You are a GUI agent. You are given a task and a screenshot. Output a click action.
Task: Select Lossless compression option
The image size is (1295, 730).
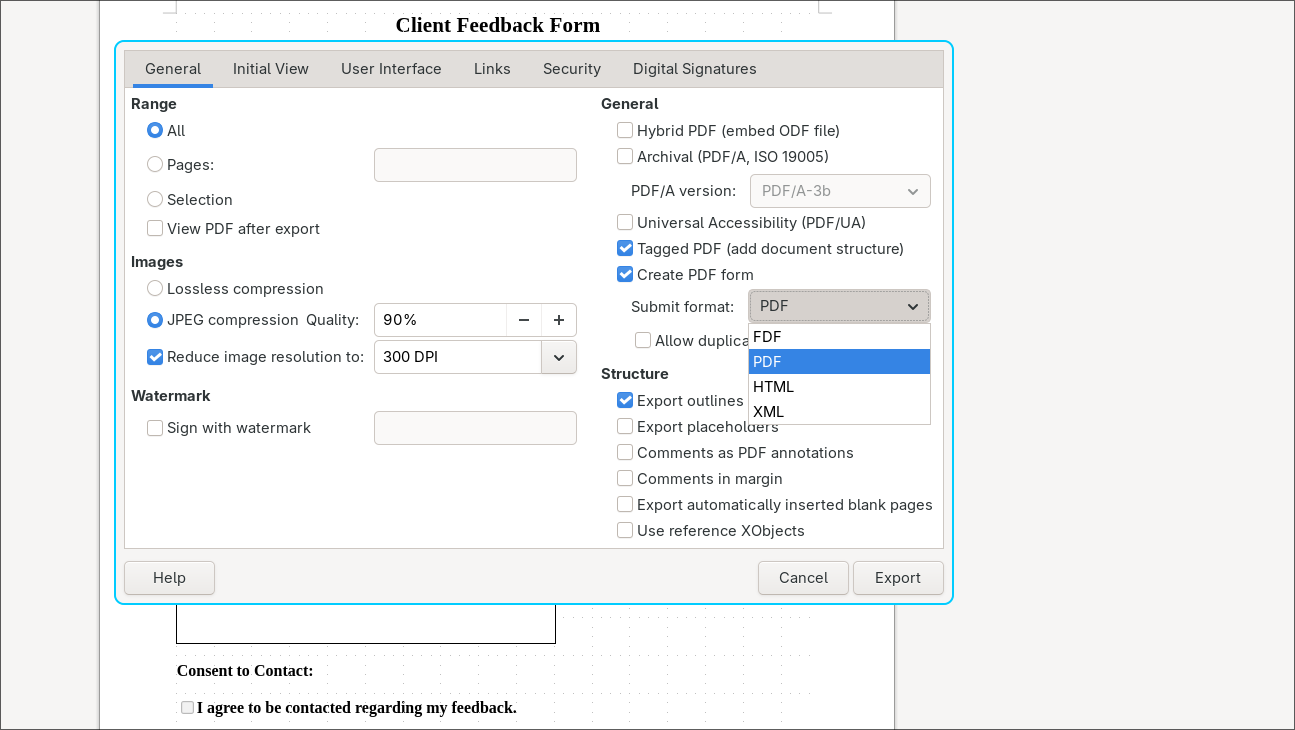coord(155,288)
